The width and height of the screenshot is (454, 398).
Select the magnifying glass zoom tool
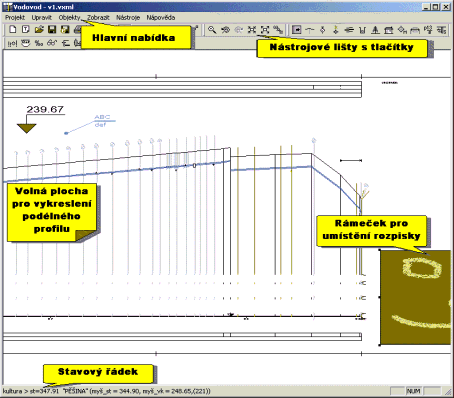point(212,30)
